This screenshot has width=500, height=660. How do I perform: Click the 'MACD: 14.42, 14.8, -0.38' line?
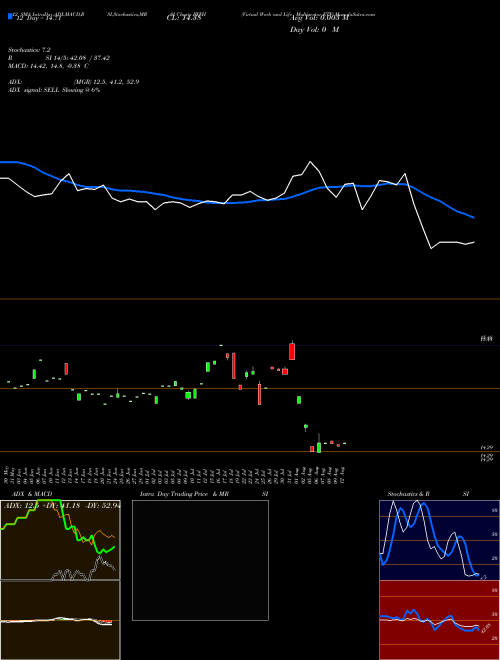click(x=48, y=66)
